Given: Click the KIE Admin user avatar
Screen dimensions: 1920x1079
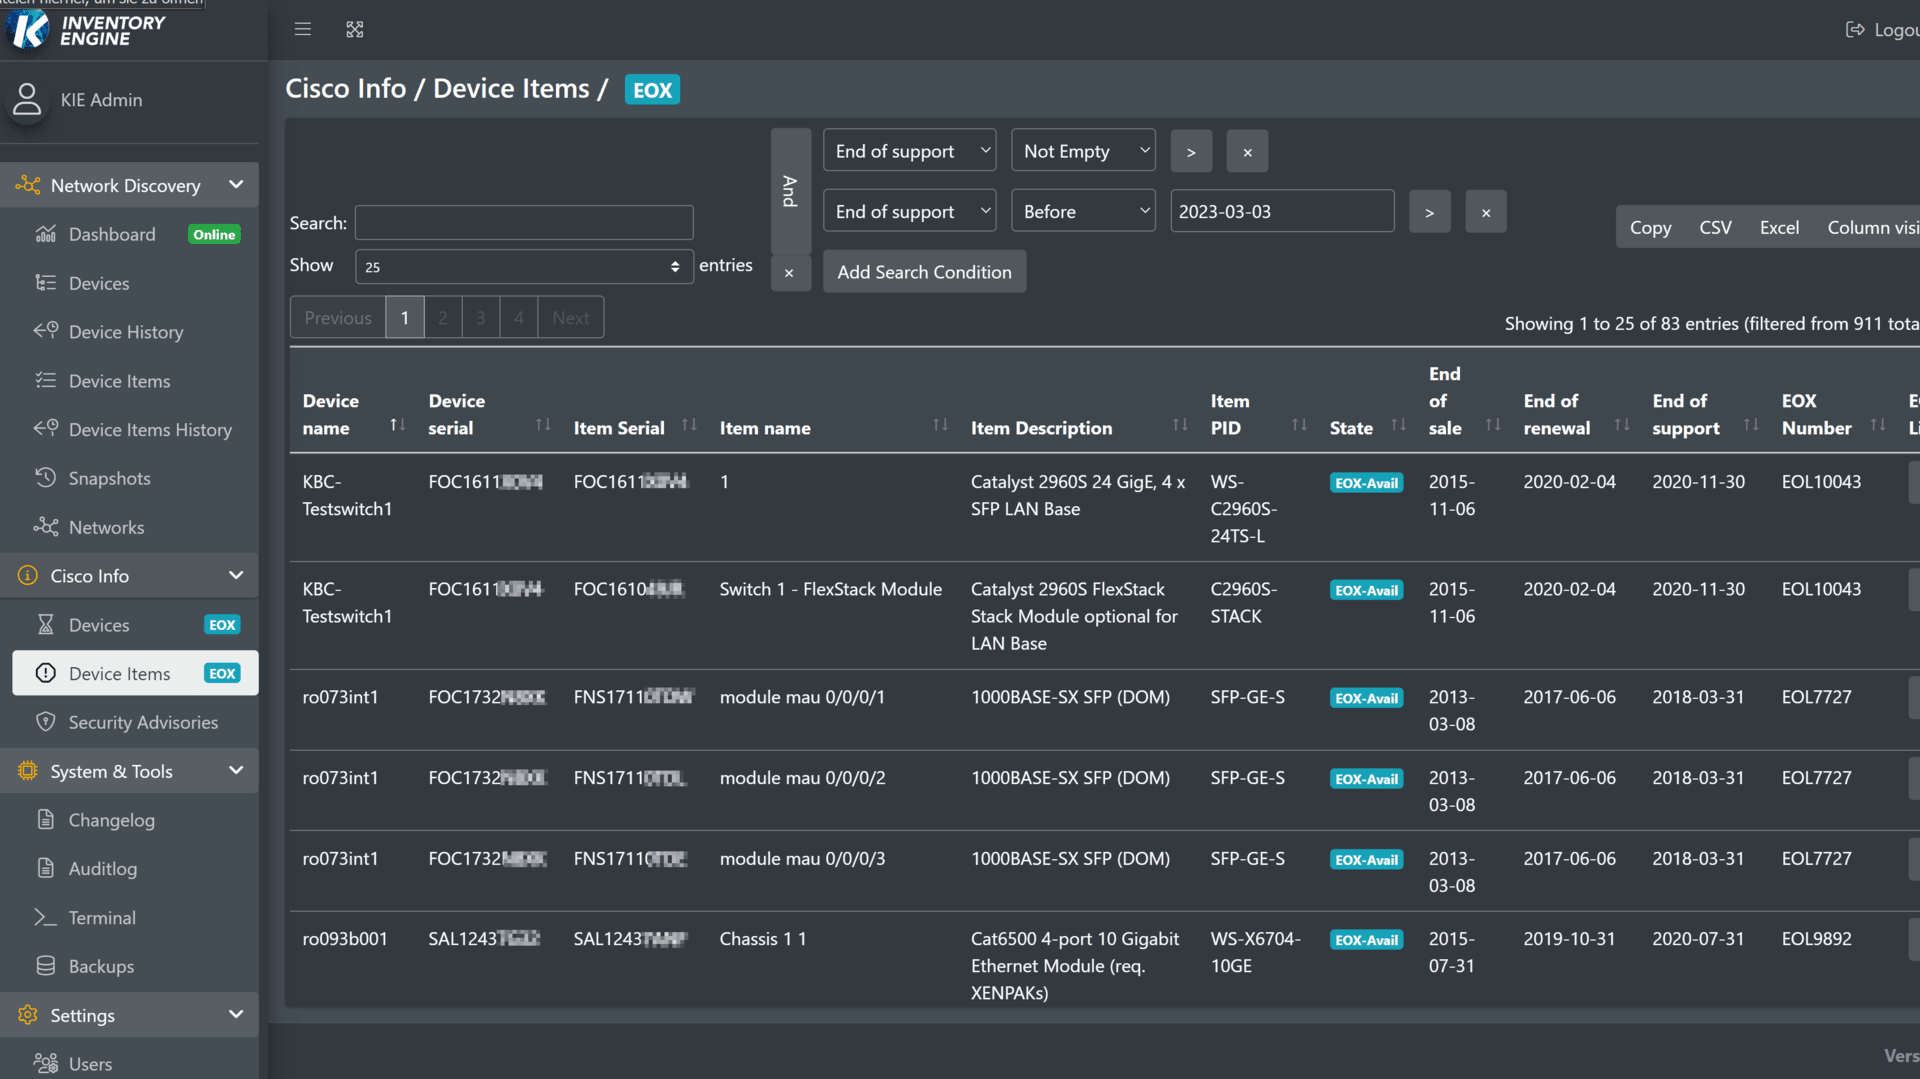Looking at the screenshot, I should [x=27, y=99].
